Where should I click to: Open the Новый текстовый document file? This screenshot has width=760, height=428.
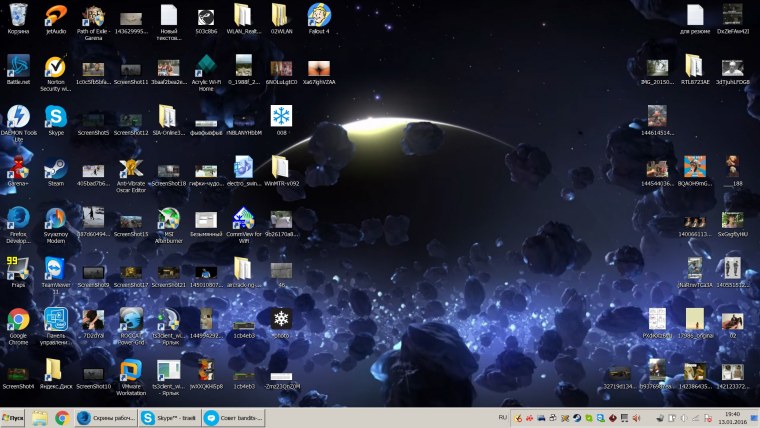[x=168, y=22]
